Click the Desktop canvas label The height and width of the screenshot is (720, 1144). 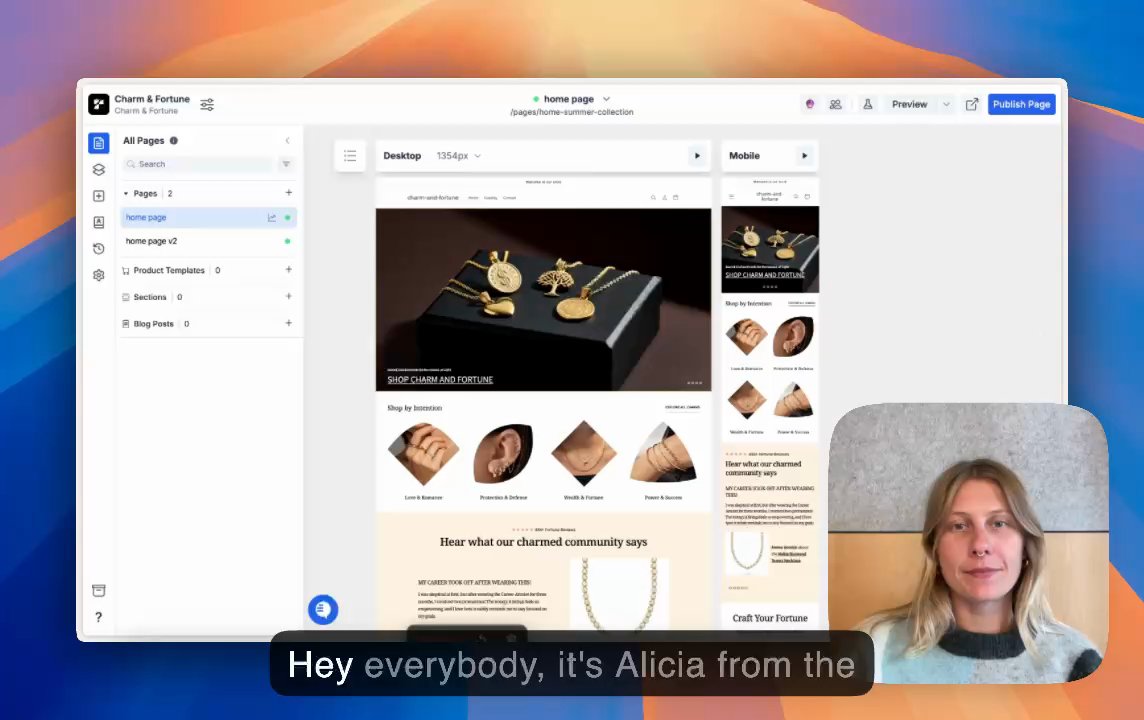tap(402, 155)
